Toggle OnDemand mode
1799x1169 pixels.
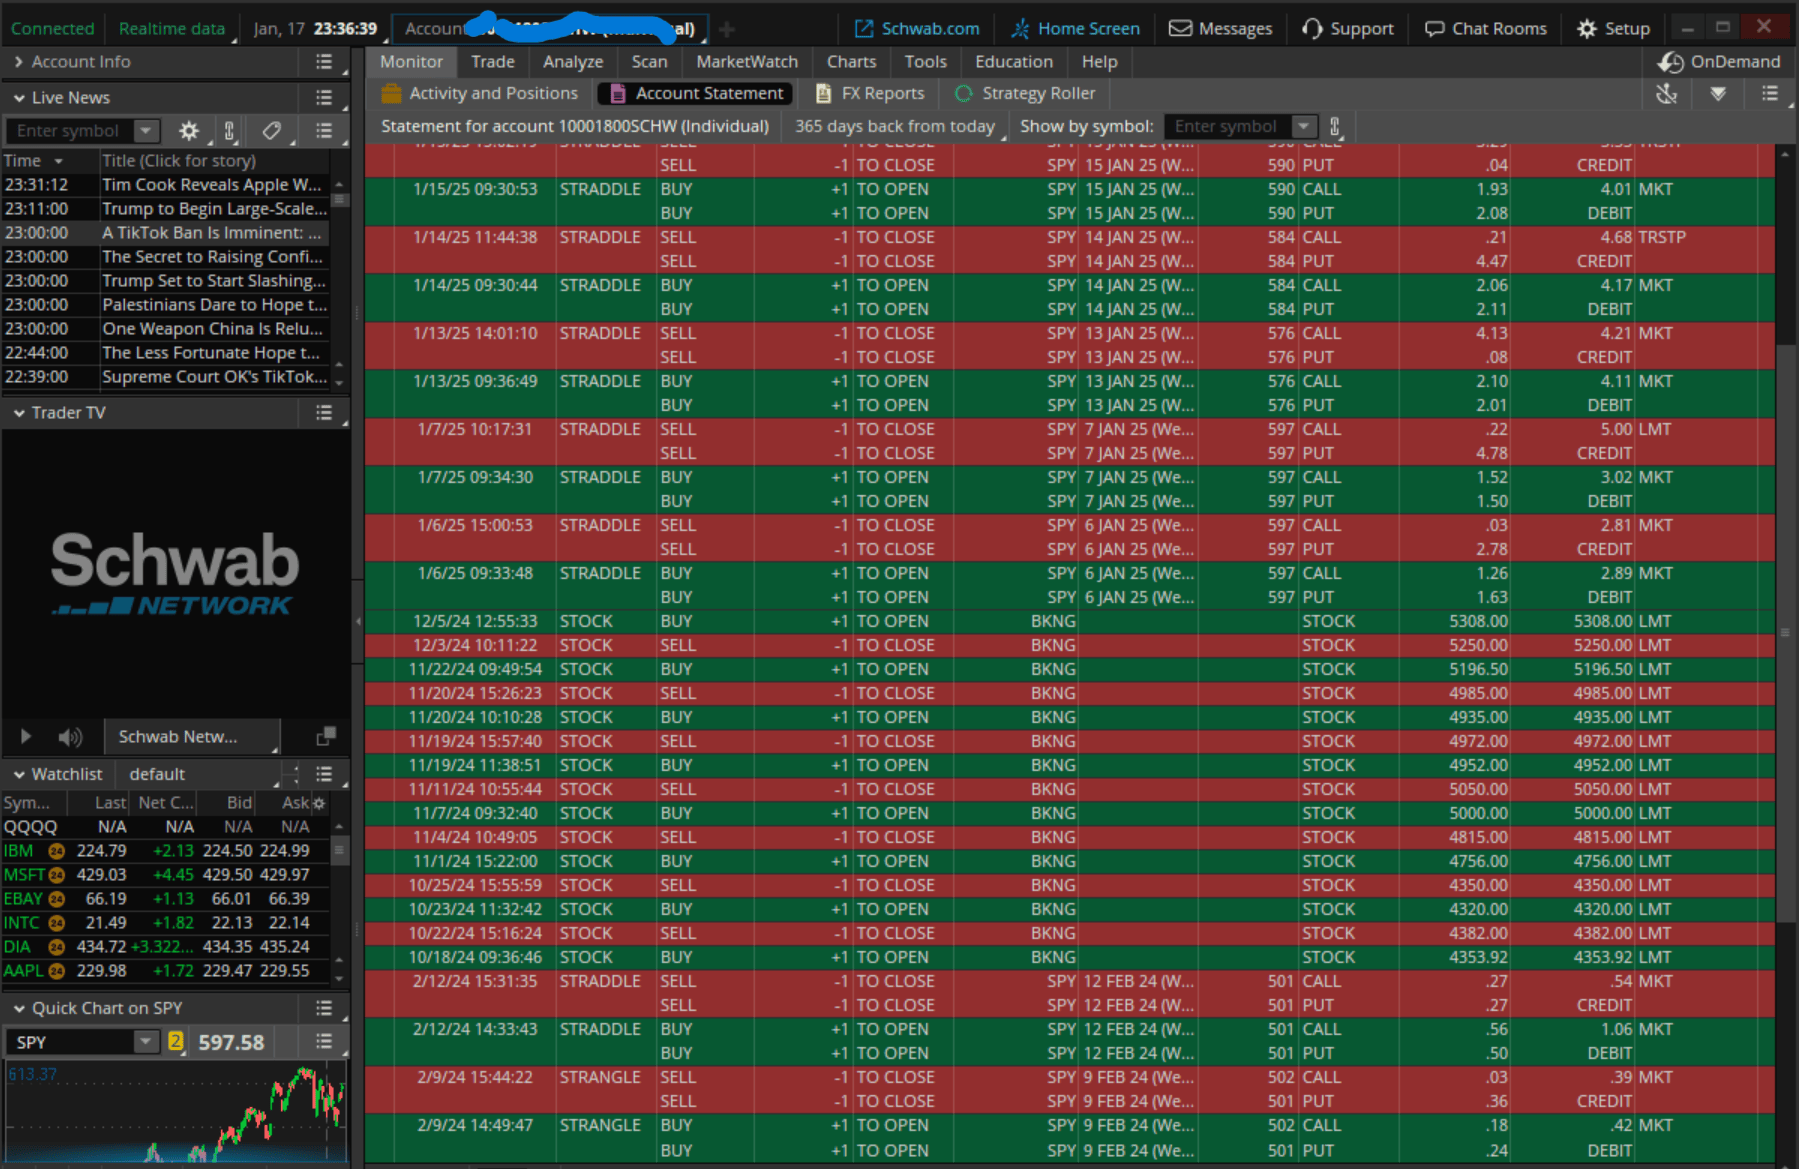point(1719,62)
